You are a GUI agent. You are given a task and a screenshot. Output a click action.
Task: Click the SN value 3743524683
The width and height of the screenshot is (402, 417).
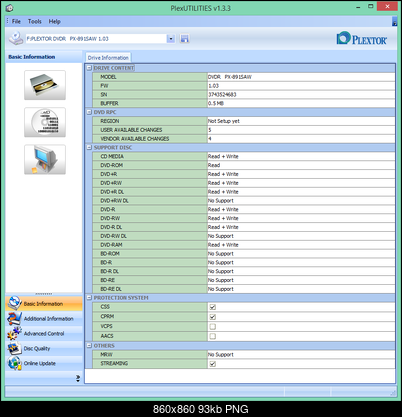coord(222,95)
